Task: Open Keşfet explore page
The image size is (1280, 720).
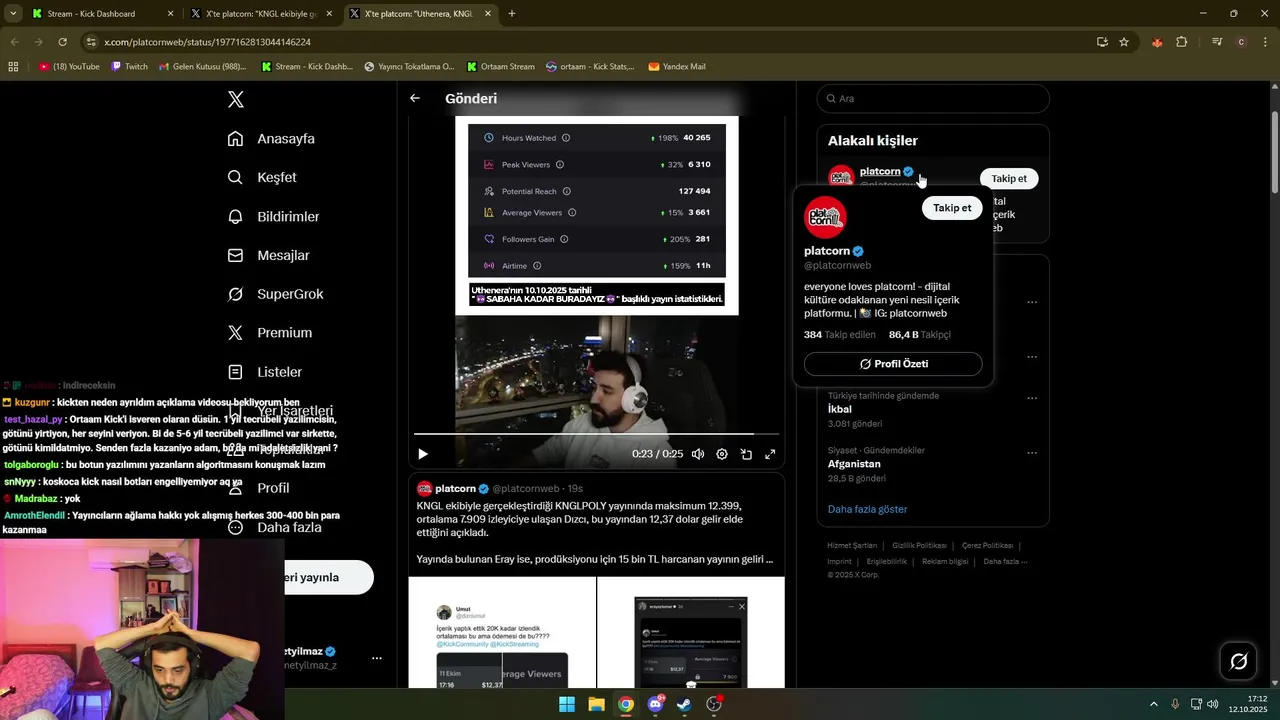Action: click(x=262, y=177)
